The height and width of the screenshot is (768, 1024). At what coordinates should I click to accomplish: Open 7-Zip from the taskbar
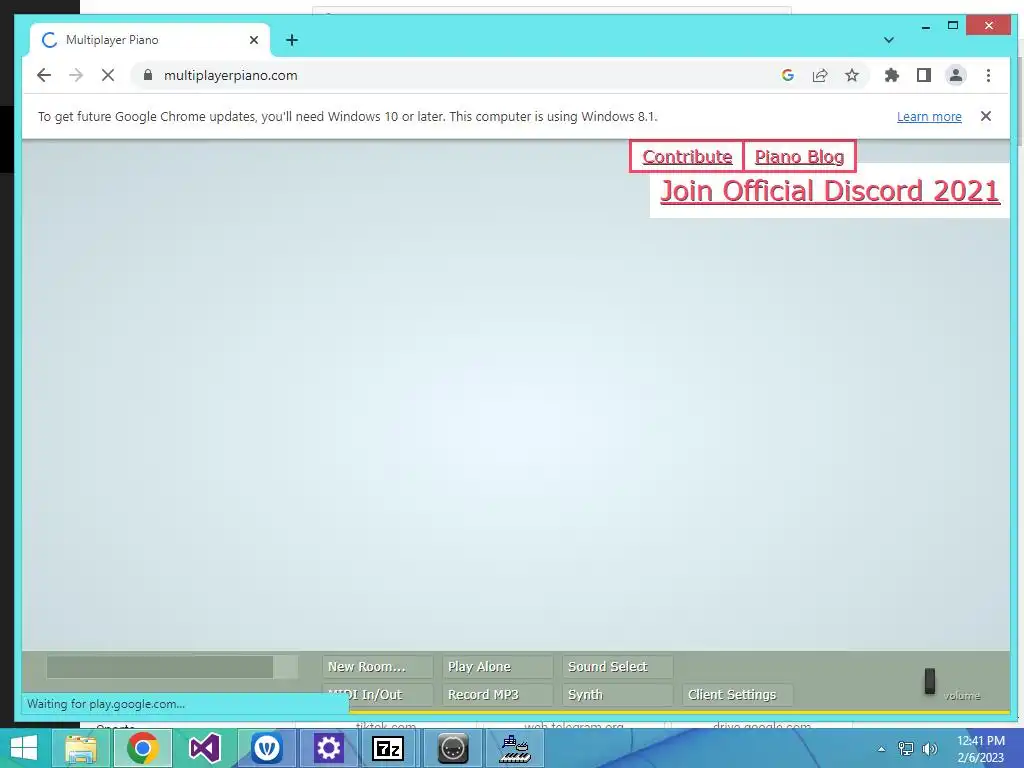(x=388, y=748)
